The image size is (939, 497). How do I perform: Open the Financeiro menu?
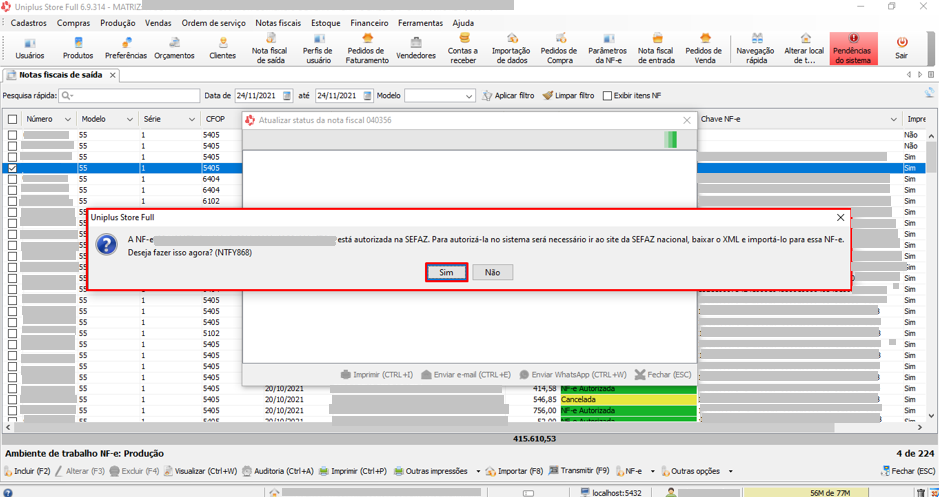click(x=369, y=23)
